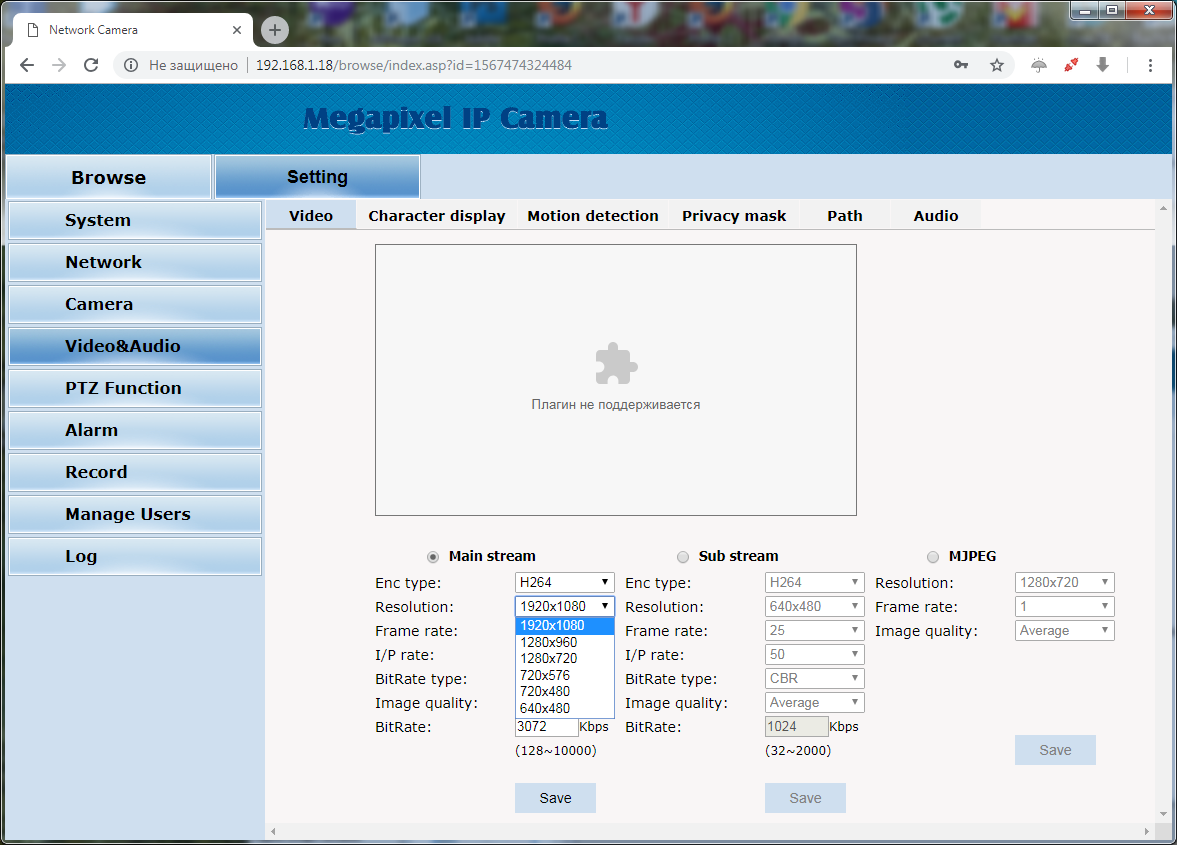The height and width of the screenshot is (845, 1177).
Task: Save the Main stream settings
Action: (x=555, y=798)
